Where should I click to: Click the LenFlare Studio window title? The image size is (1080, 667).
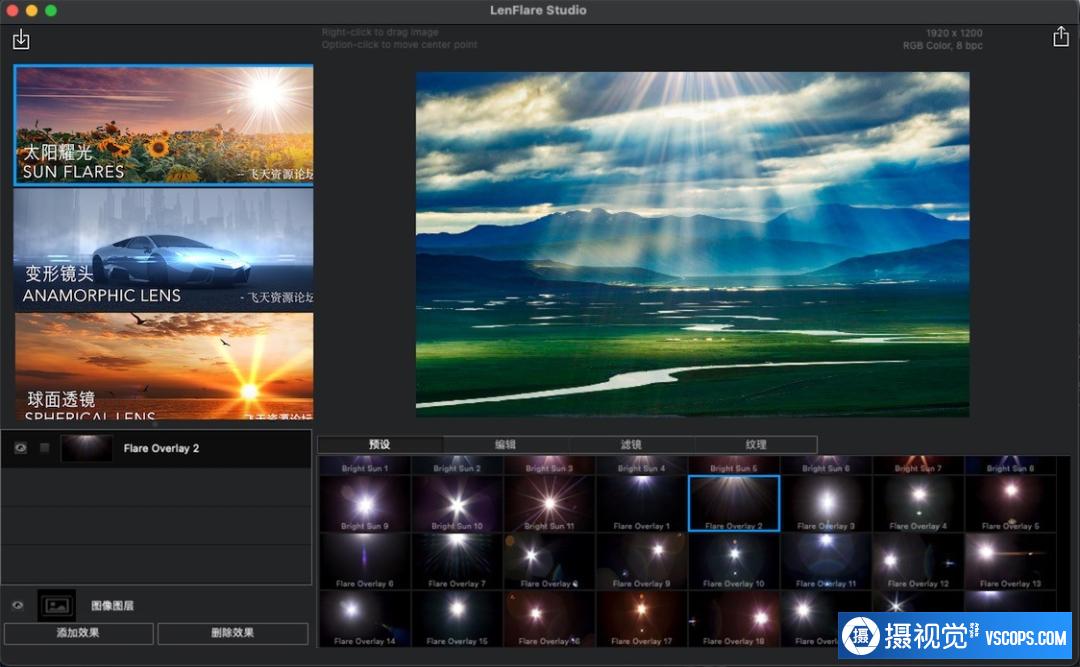[538, 10]
